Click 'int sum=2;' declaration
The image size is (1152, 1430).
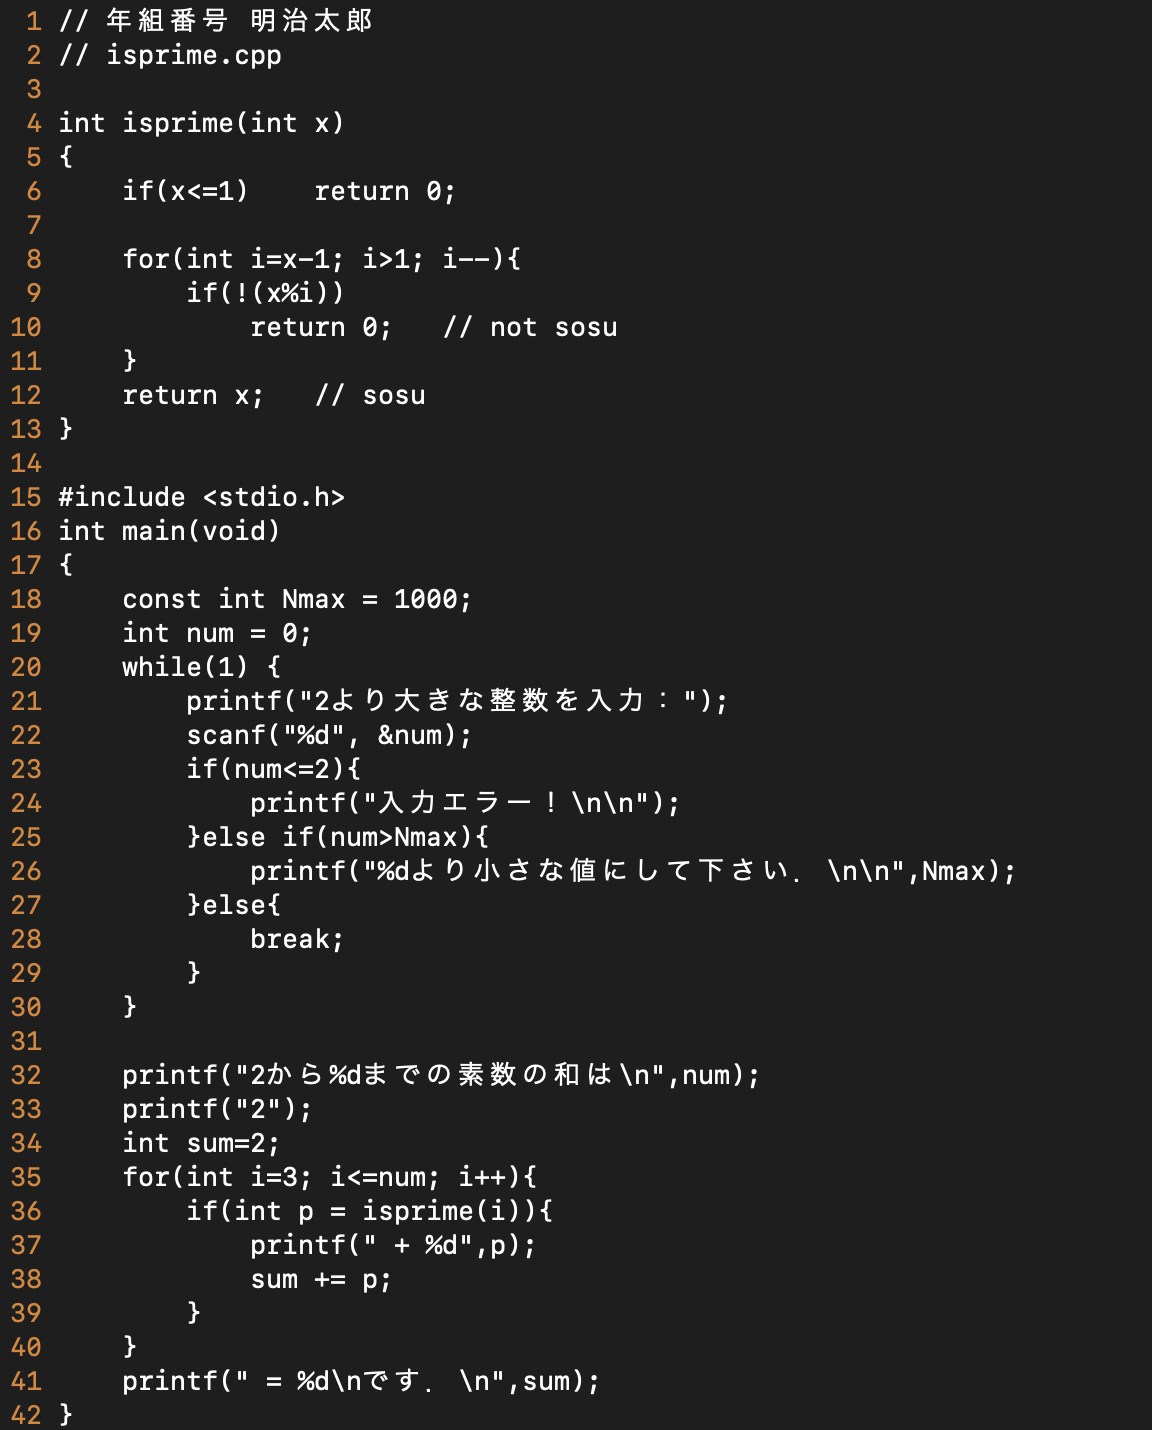(201, 1143)
